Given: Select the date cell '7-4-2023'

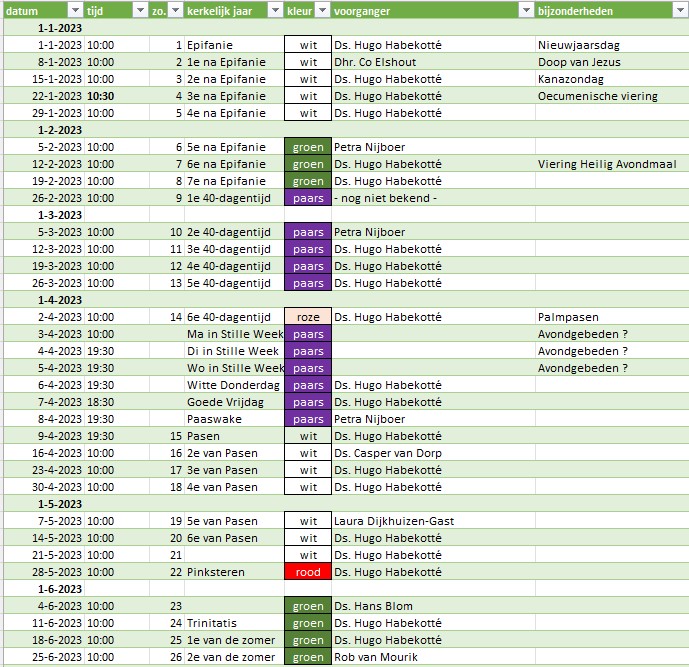Looking at the screenshot, I should tap(44, 402).
